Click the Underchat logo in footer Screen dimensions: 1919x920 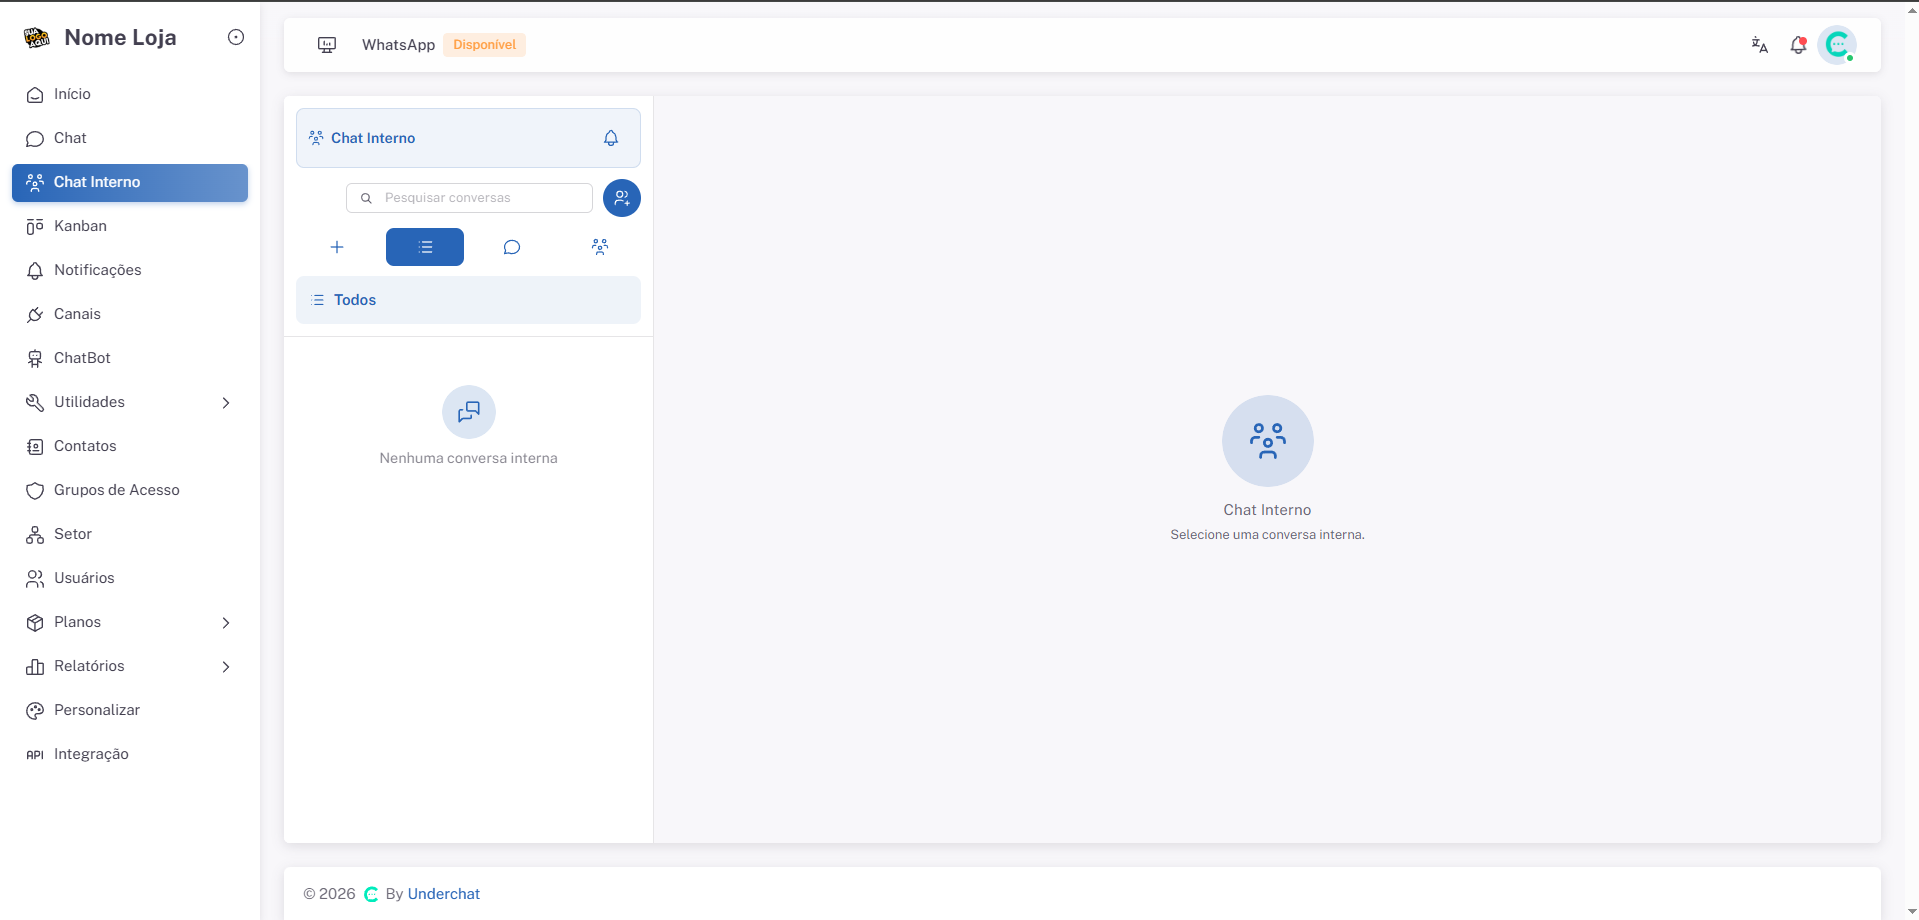click(371, 894)
